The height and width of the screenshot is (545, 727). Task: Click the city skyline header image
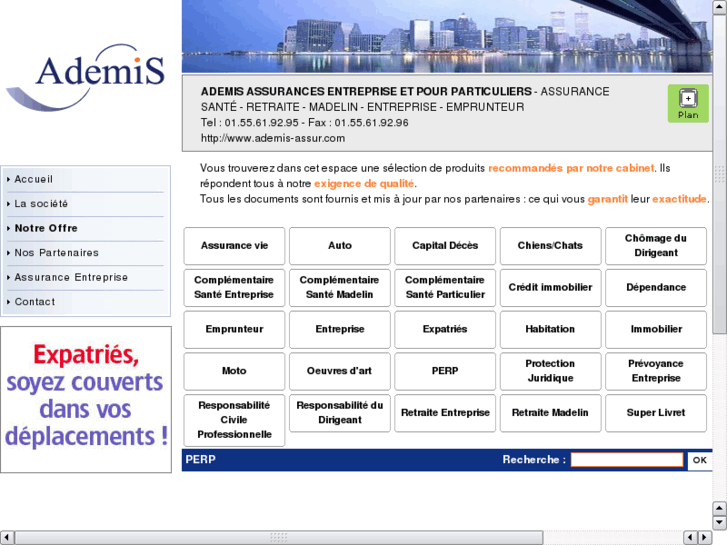click(x=447, y=36)
